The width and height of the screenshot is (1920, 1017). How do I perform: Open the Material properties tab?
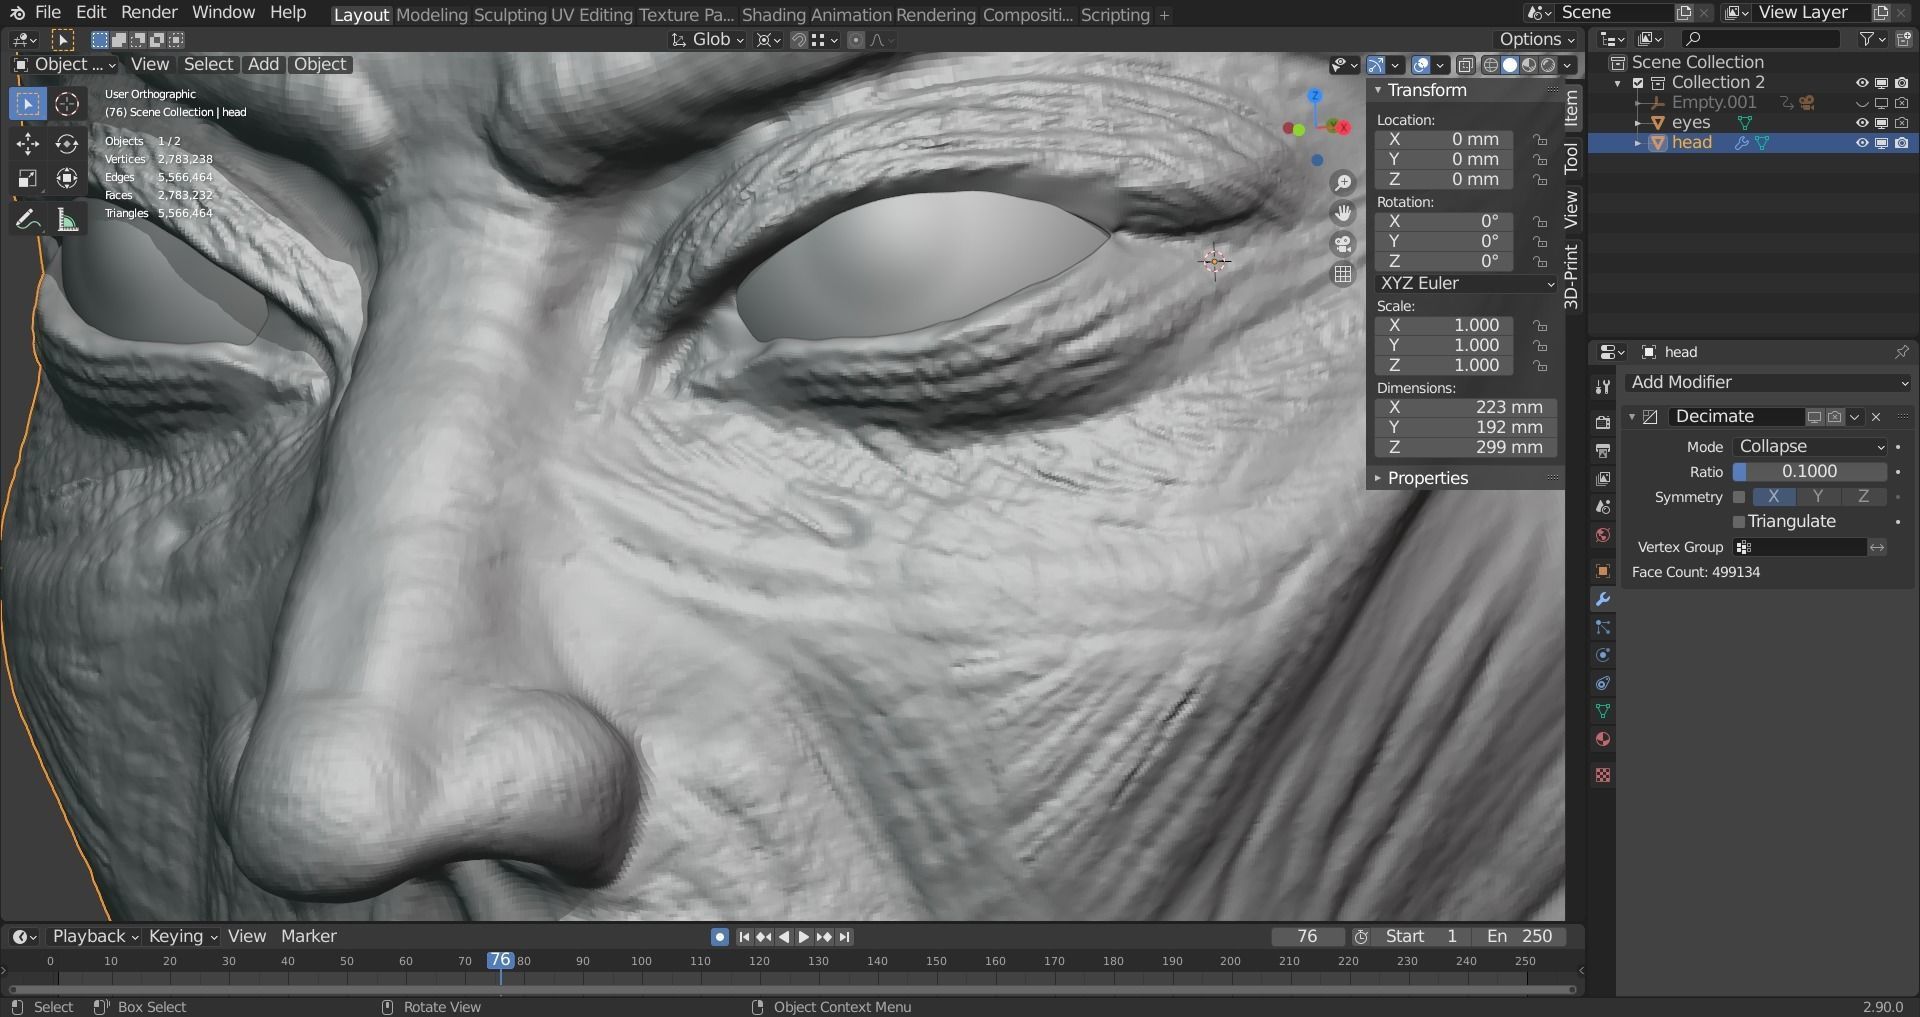click(x=1603, y=739)
